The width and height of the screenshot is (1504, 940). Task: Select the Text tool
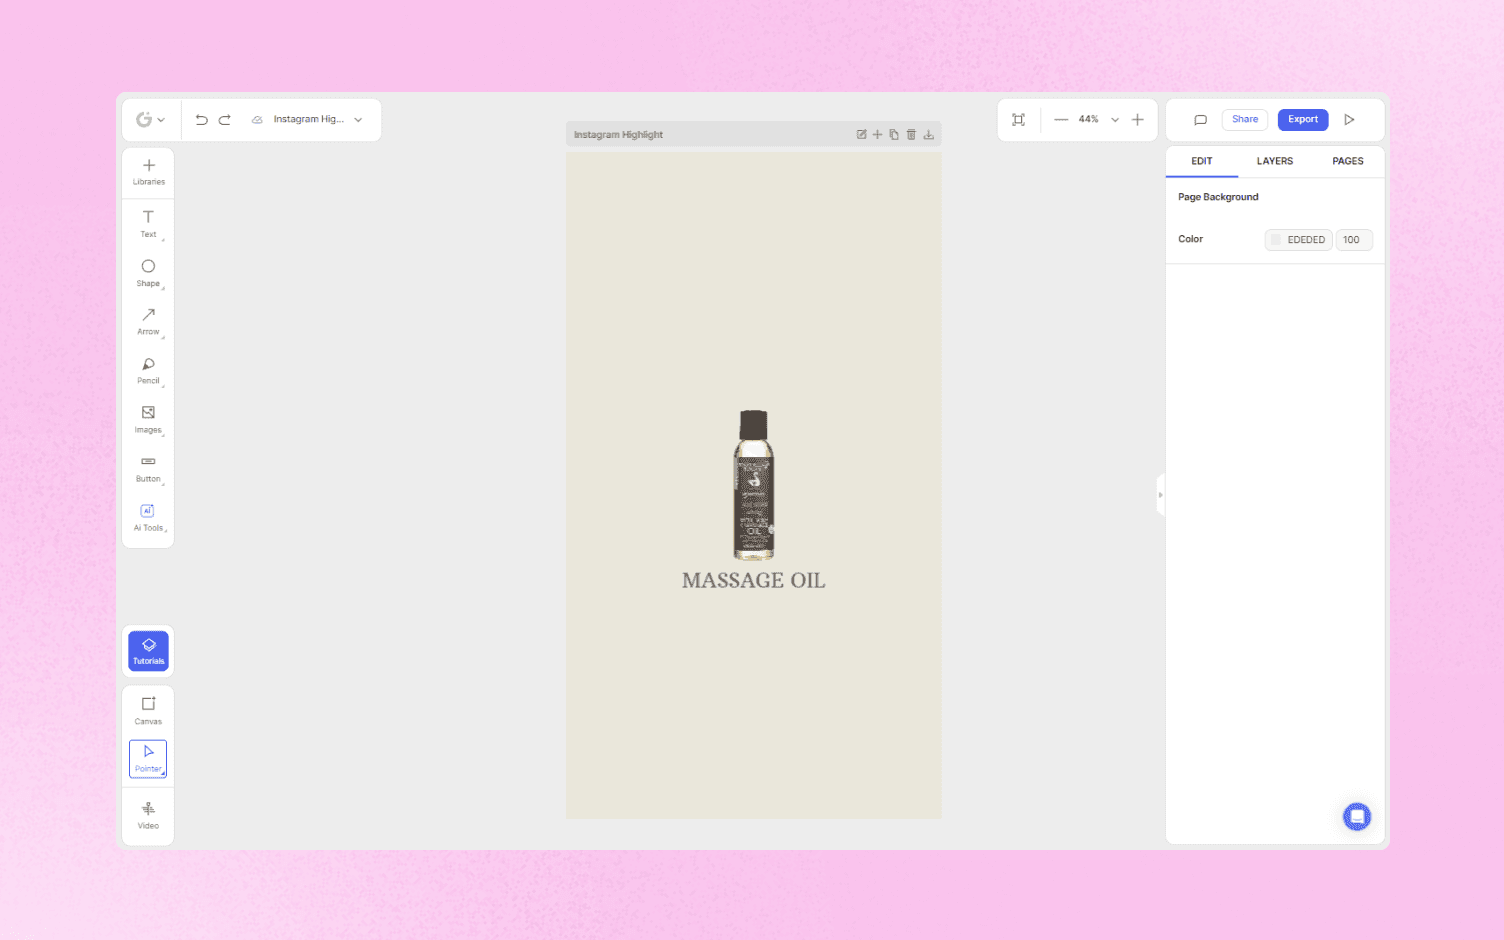click(x=148, y=222)
